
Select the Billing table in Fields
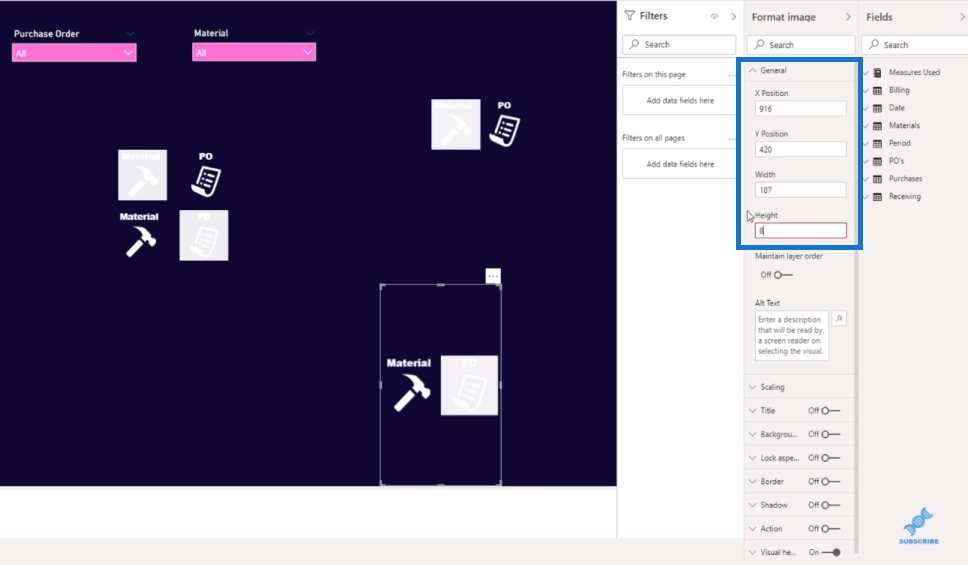tap(899, 90)
